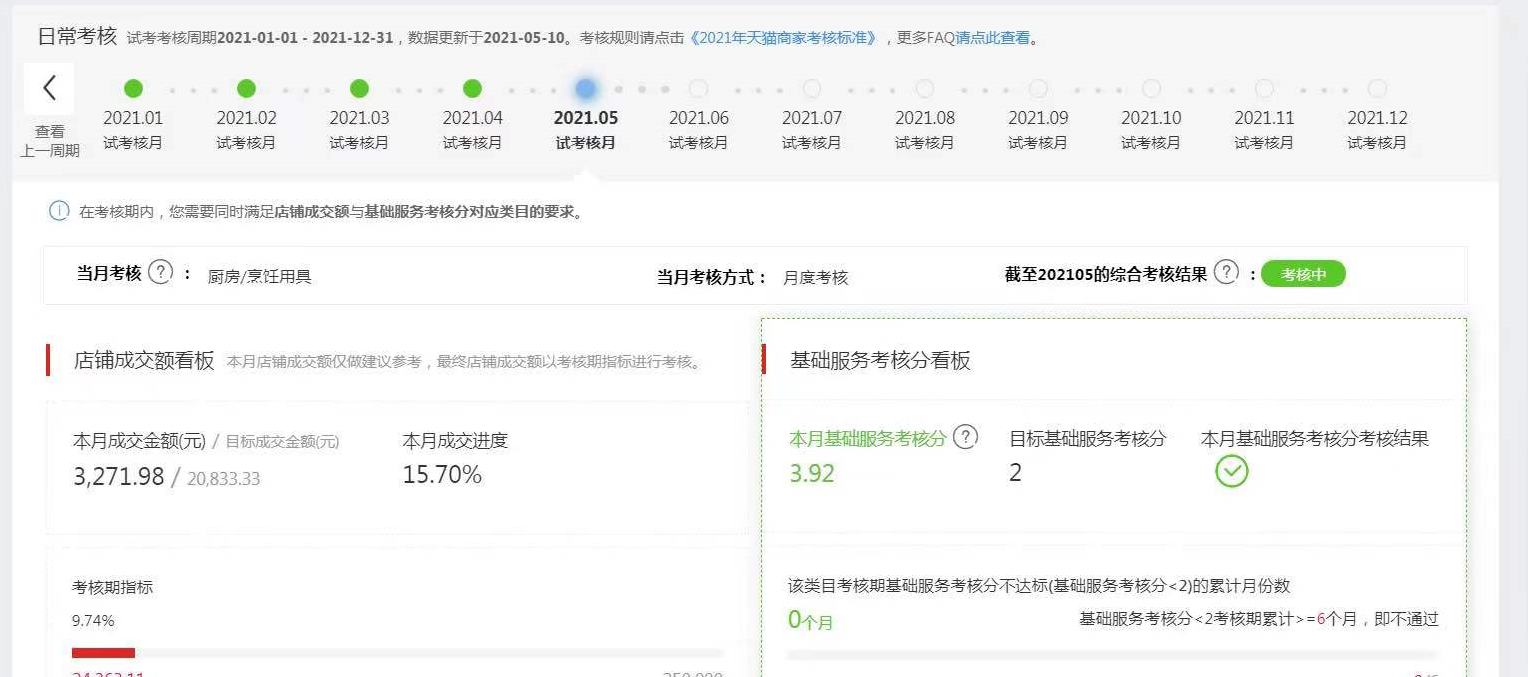This screenshot has height=677, width=1528.
Task: Select the blue 2021.05 current month dot
Action: point(586,88)
